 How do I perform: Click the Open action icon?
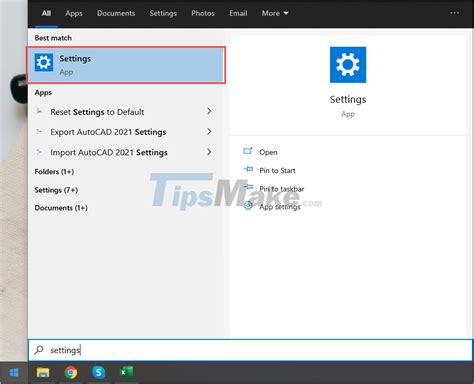pyautogui.click(x=248, y=151)
